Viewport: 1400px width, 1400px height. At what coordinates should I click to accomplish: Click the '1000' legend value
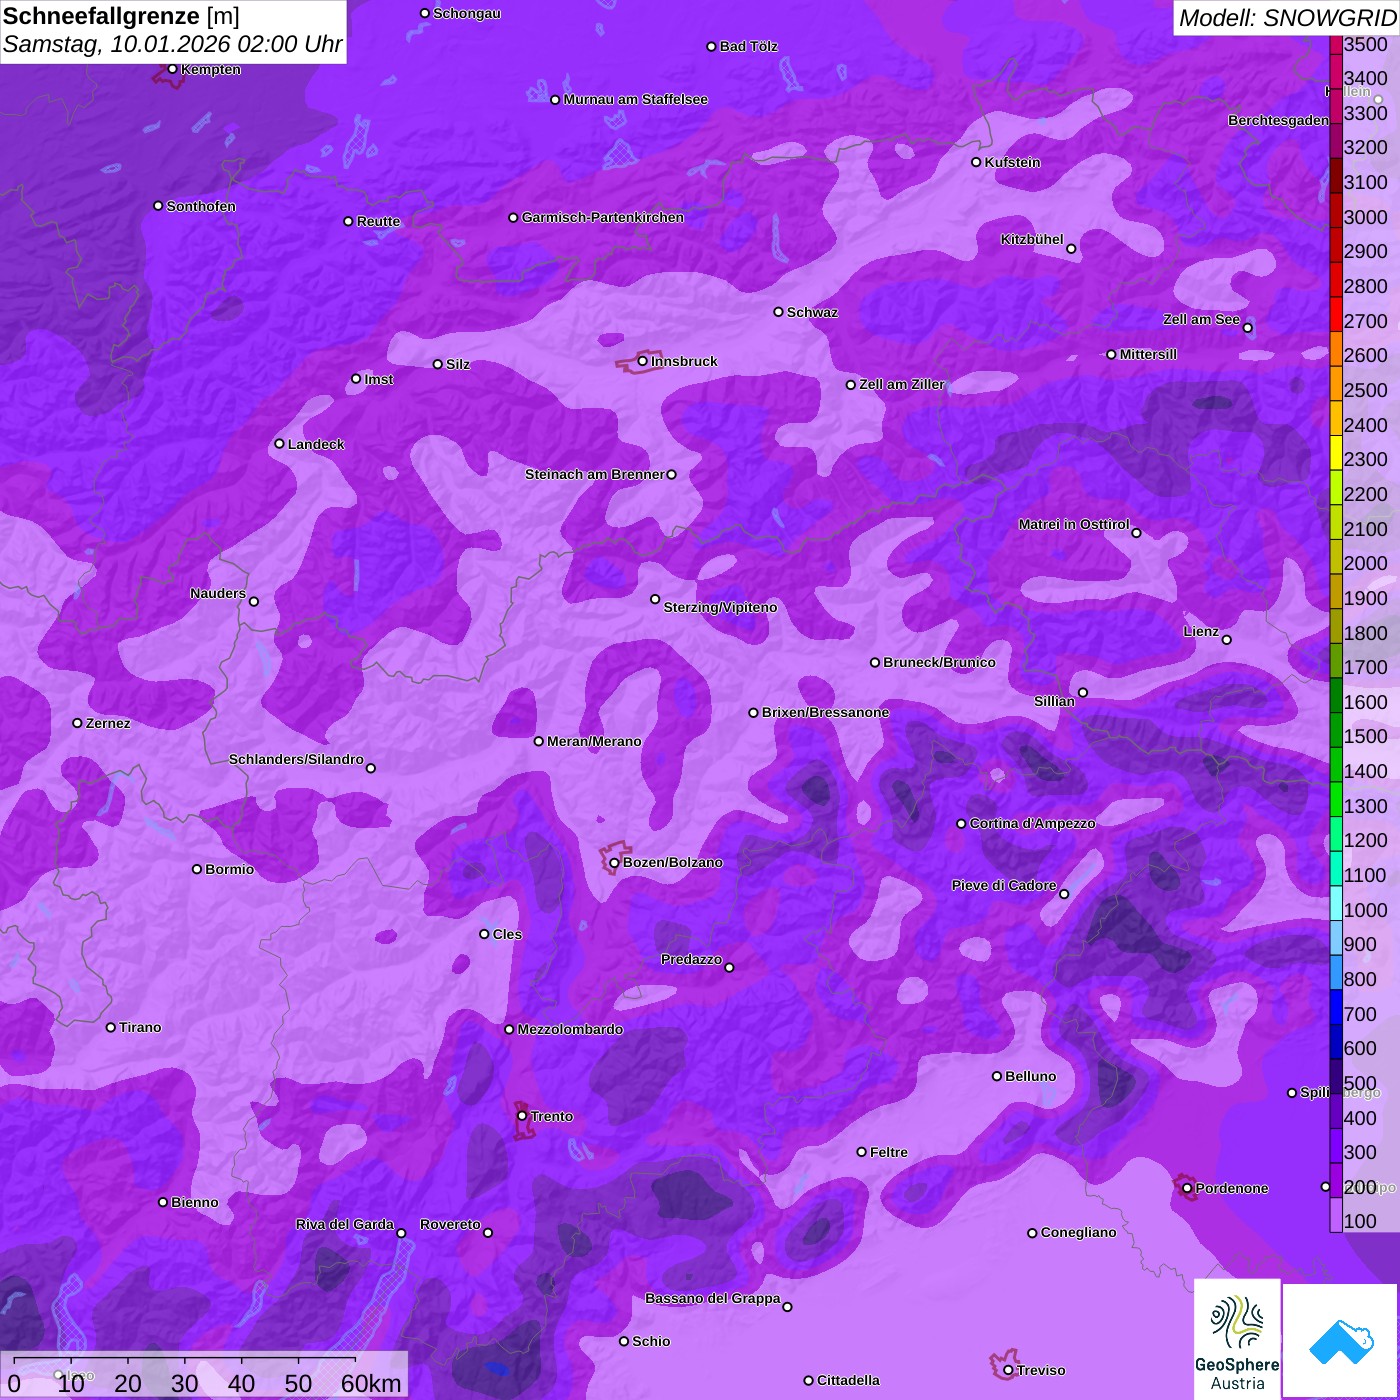click(x=1365, y=910)
